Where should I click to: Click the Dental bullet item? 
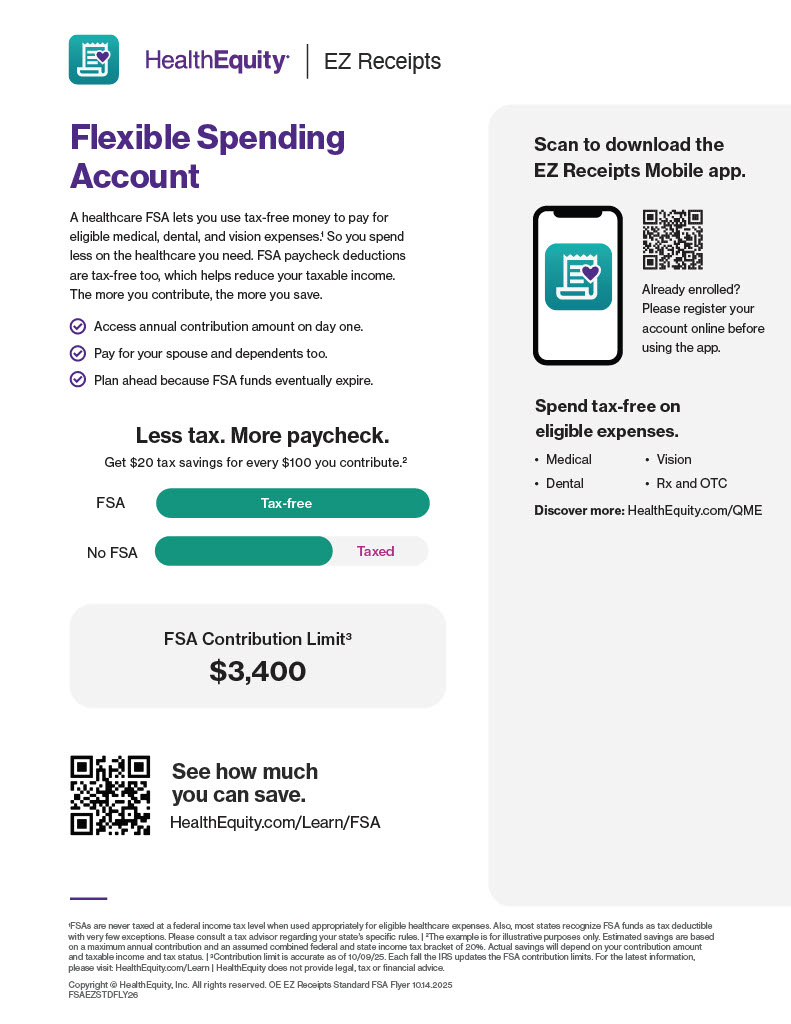(x=564, y=483)
